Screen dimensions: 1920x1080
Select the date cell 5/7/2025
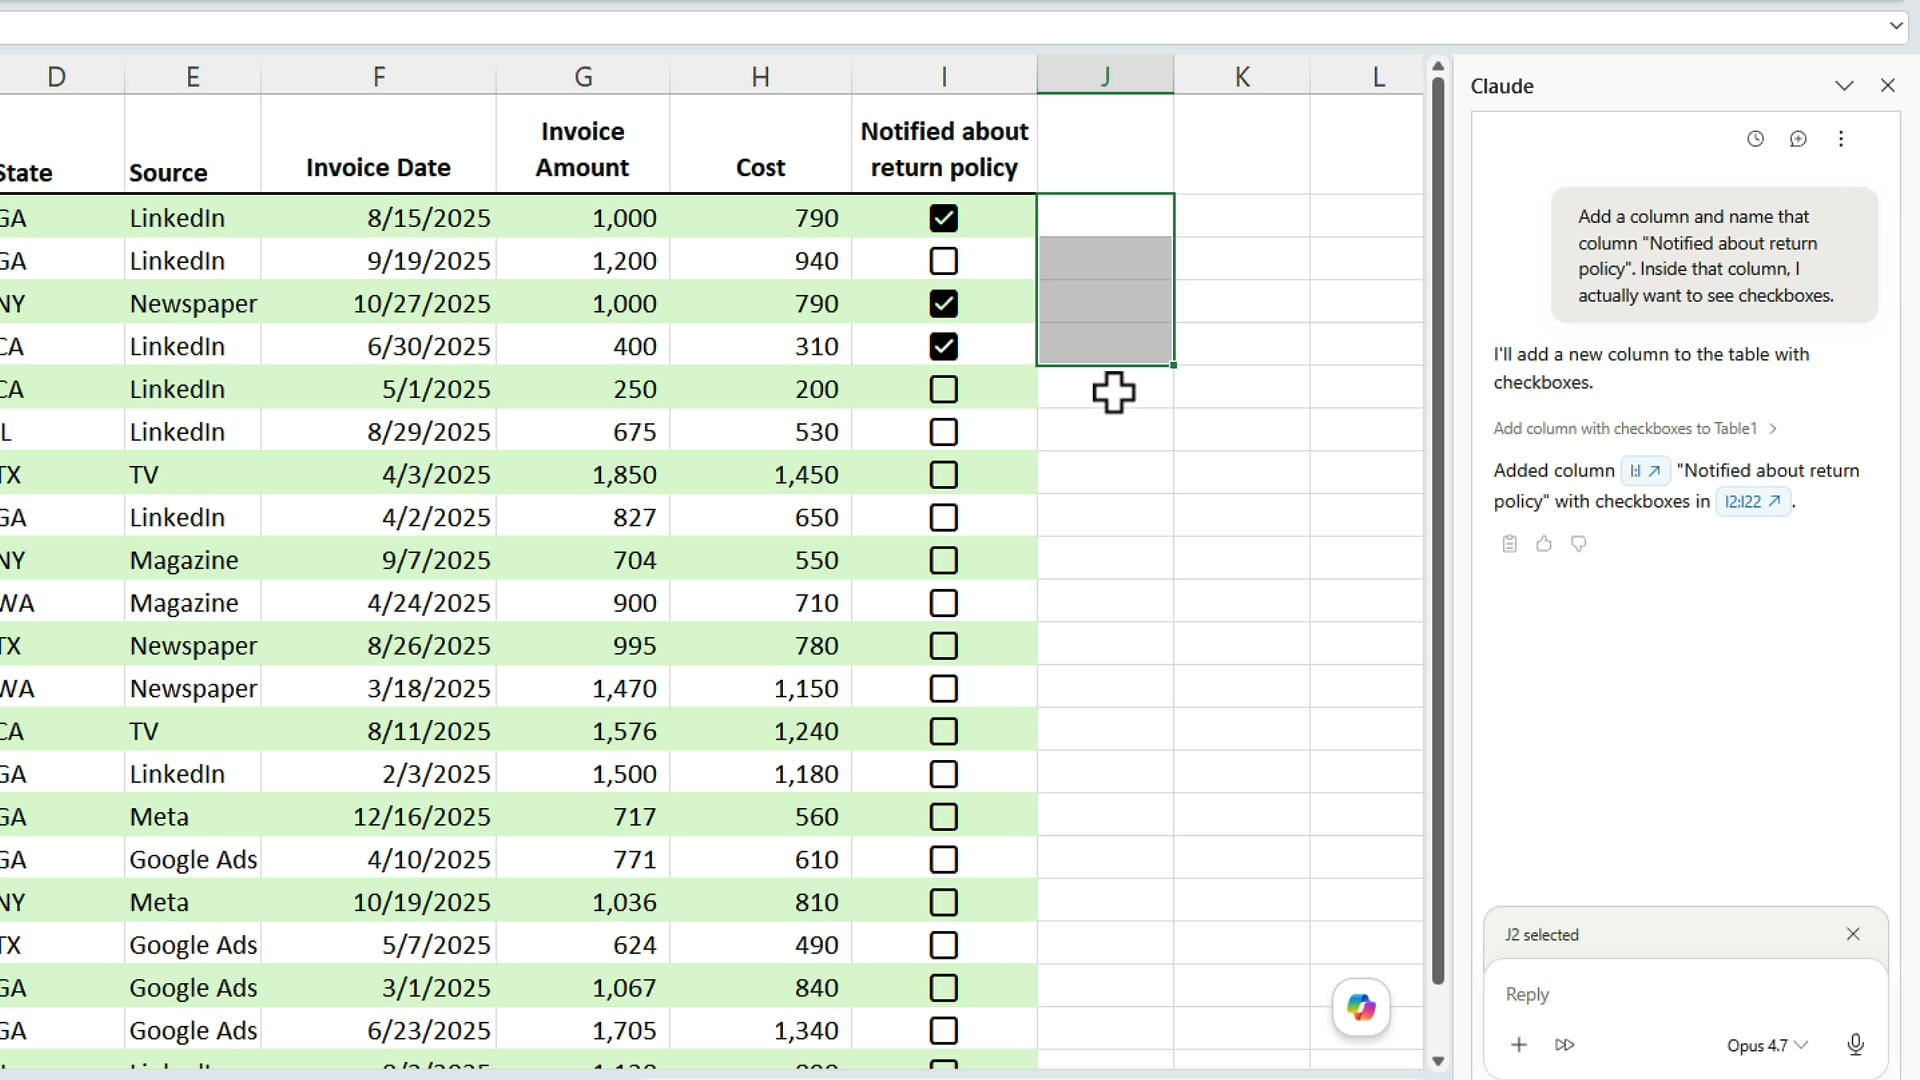coord(378,945)
